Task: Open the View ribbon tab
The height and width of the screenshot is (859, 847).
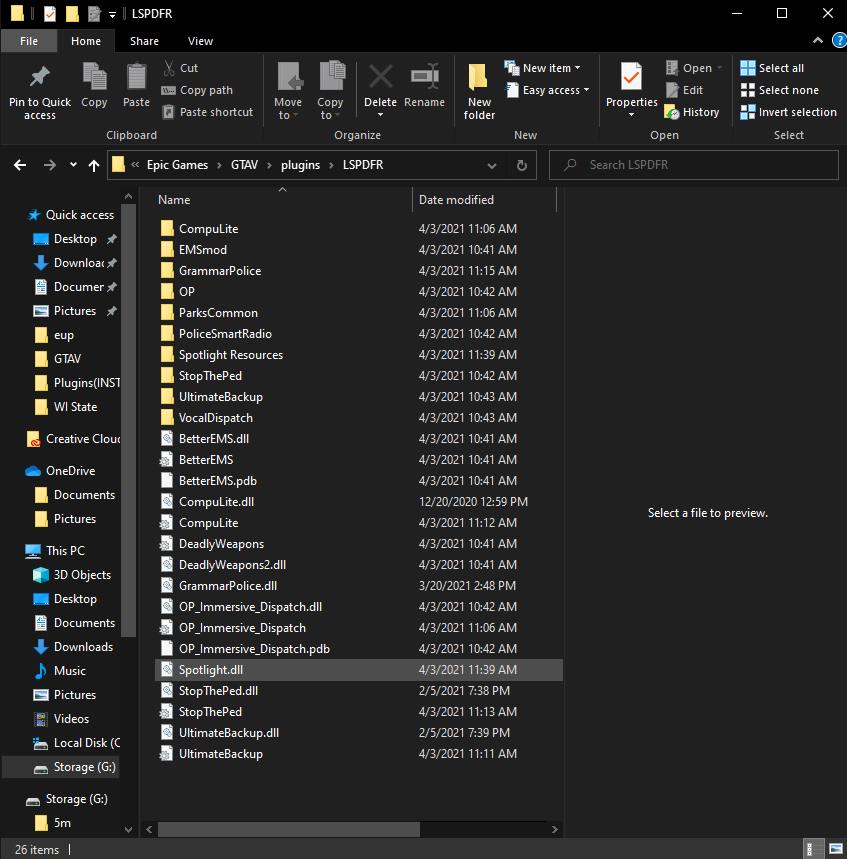Action: 200,41
